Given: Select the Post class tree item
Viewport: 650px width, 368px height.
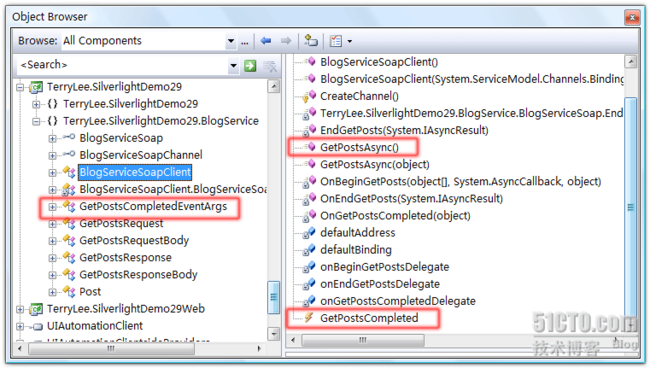Looking at the screenshot, I should click(x=90, y=292).
